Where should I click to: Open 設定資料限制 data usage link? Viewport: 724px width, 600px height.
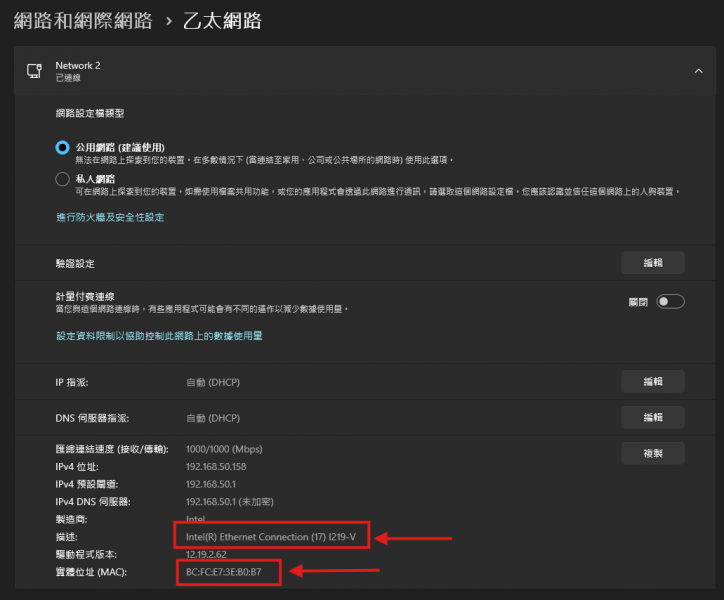coord(159,336)
